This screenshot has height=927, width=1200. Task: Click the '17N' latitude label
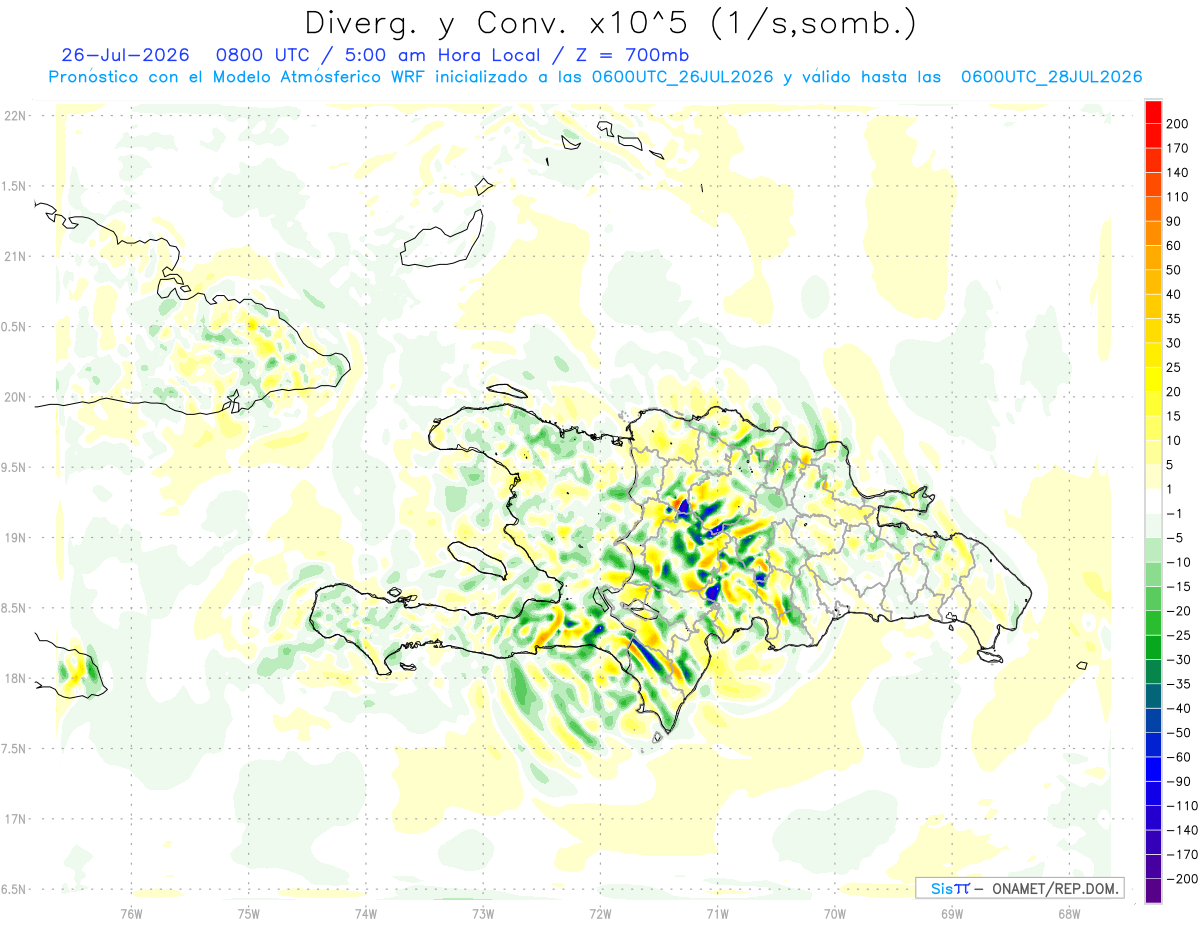14,819
